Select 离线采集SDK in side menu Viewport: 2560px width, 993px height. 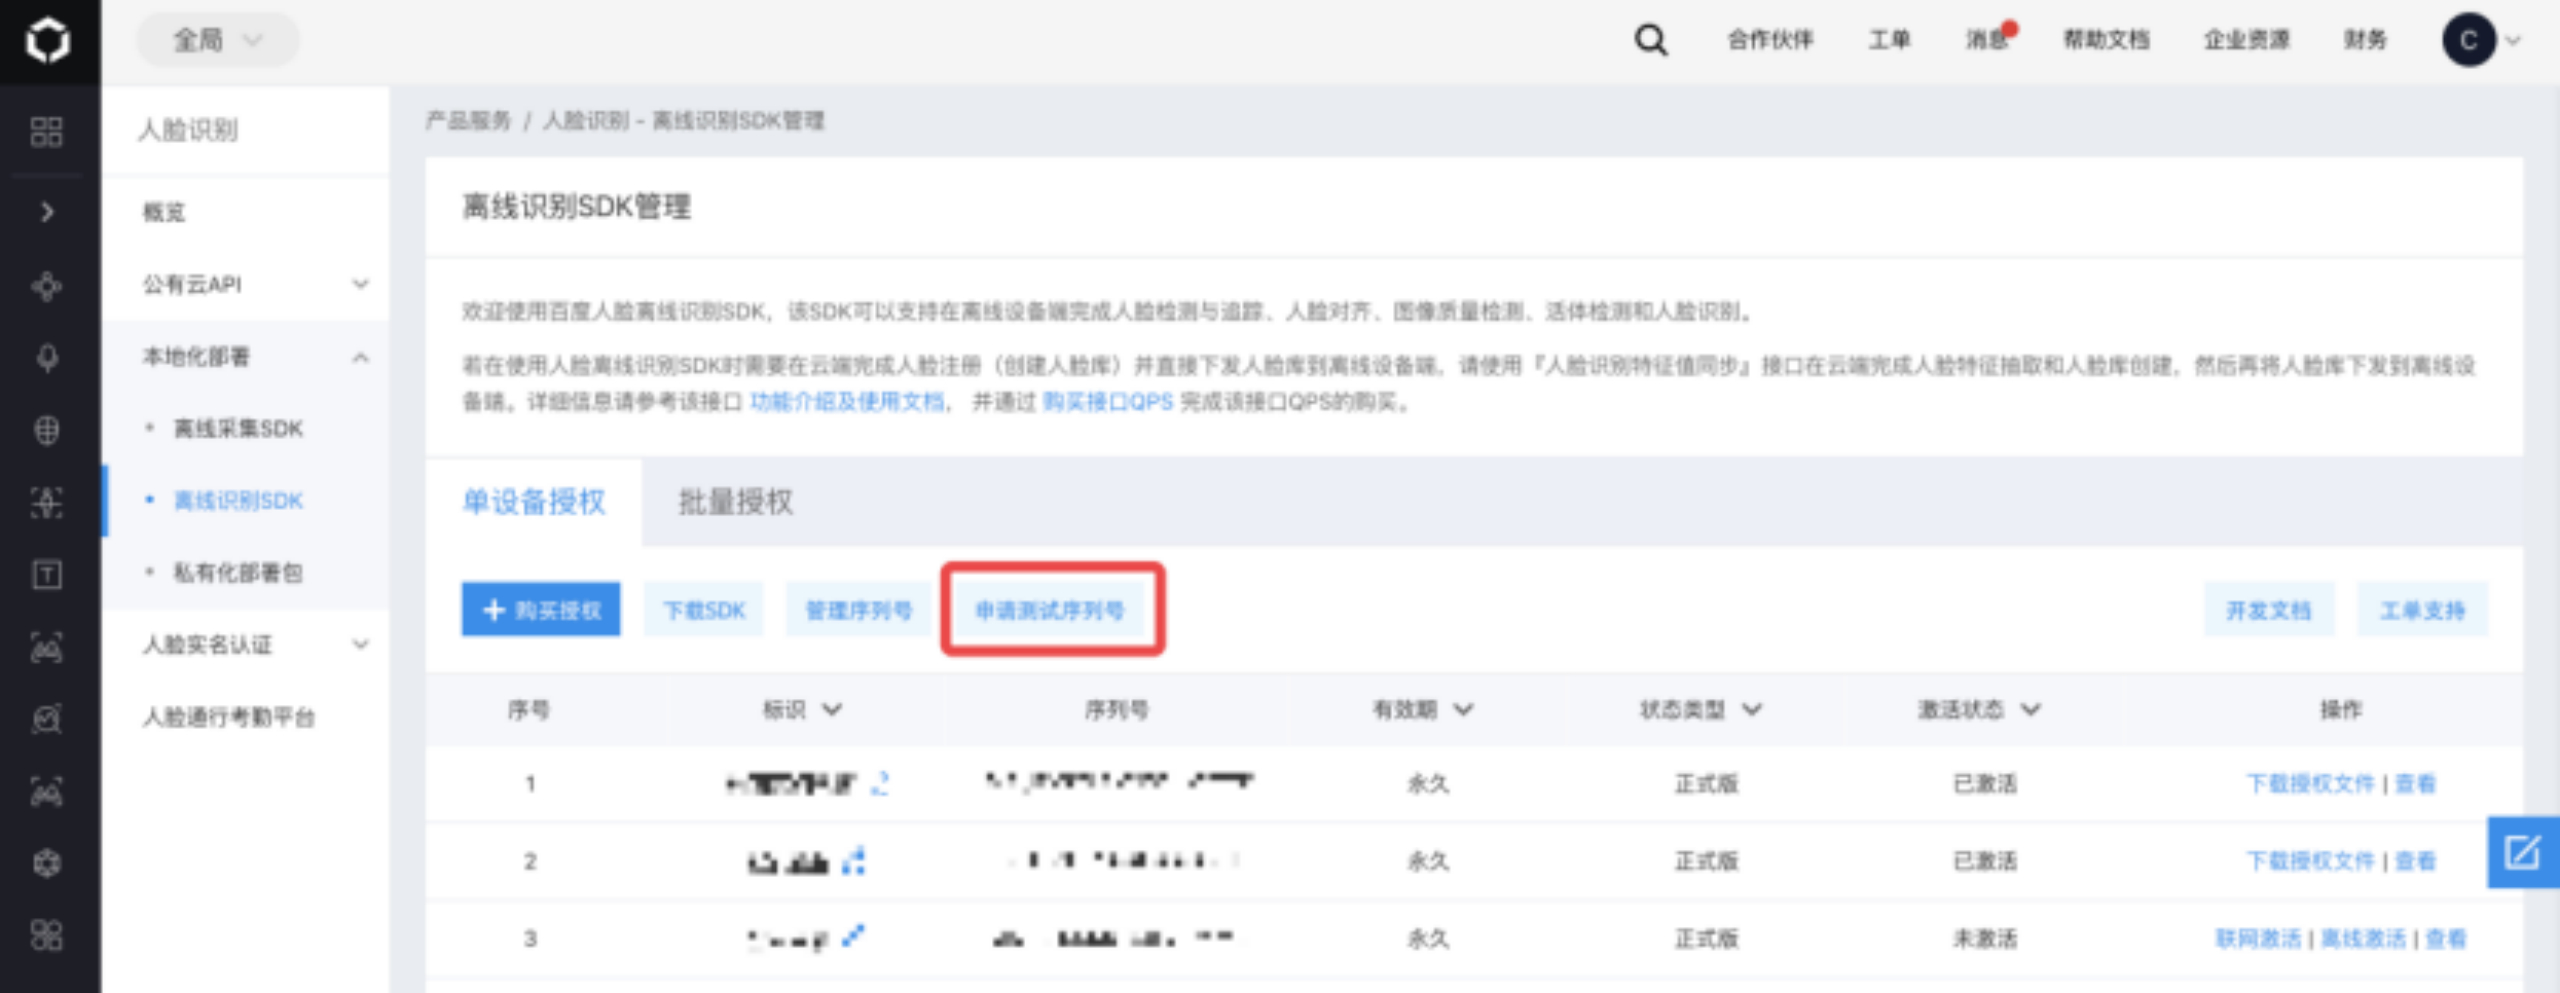click(238, 429)
